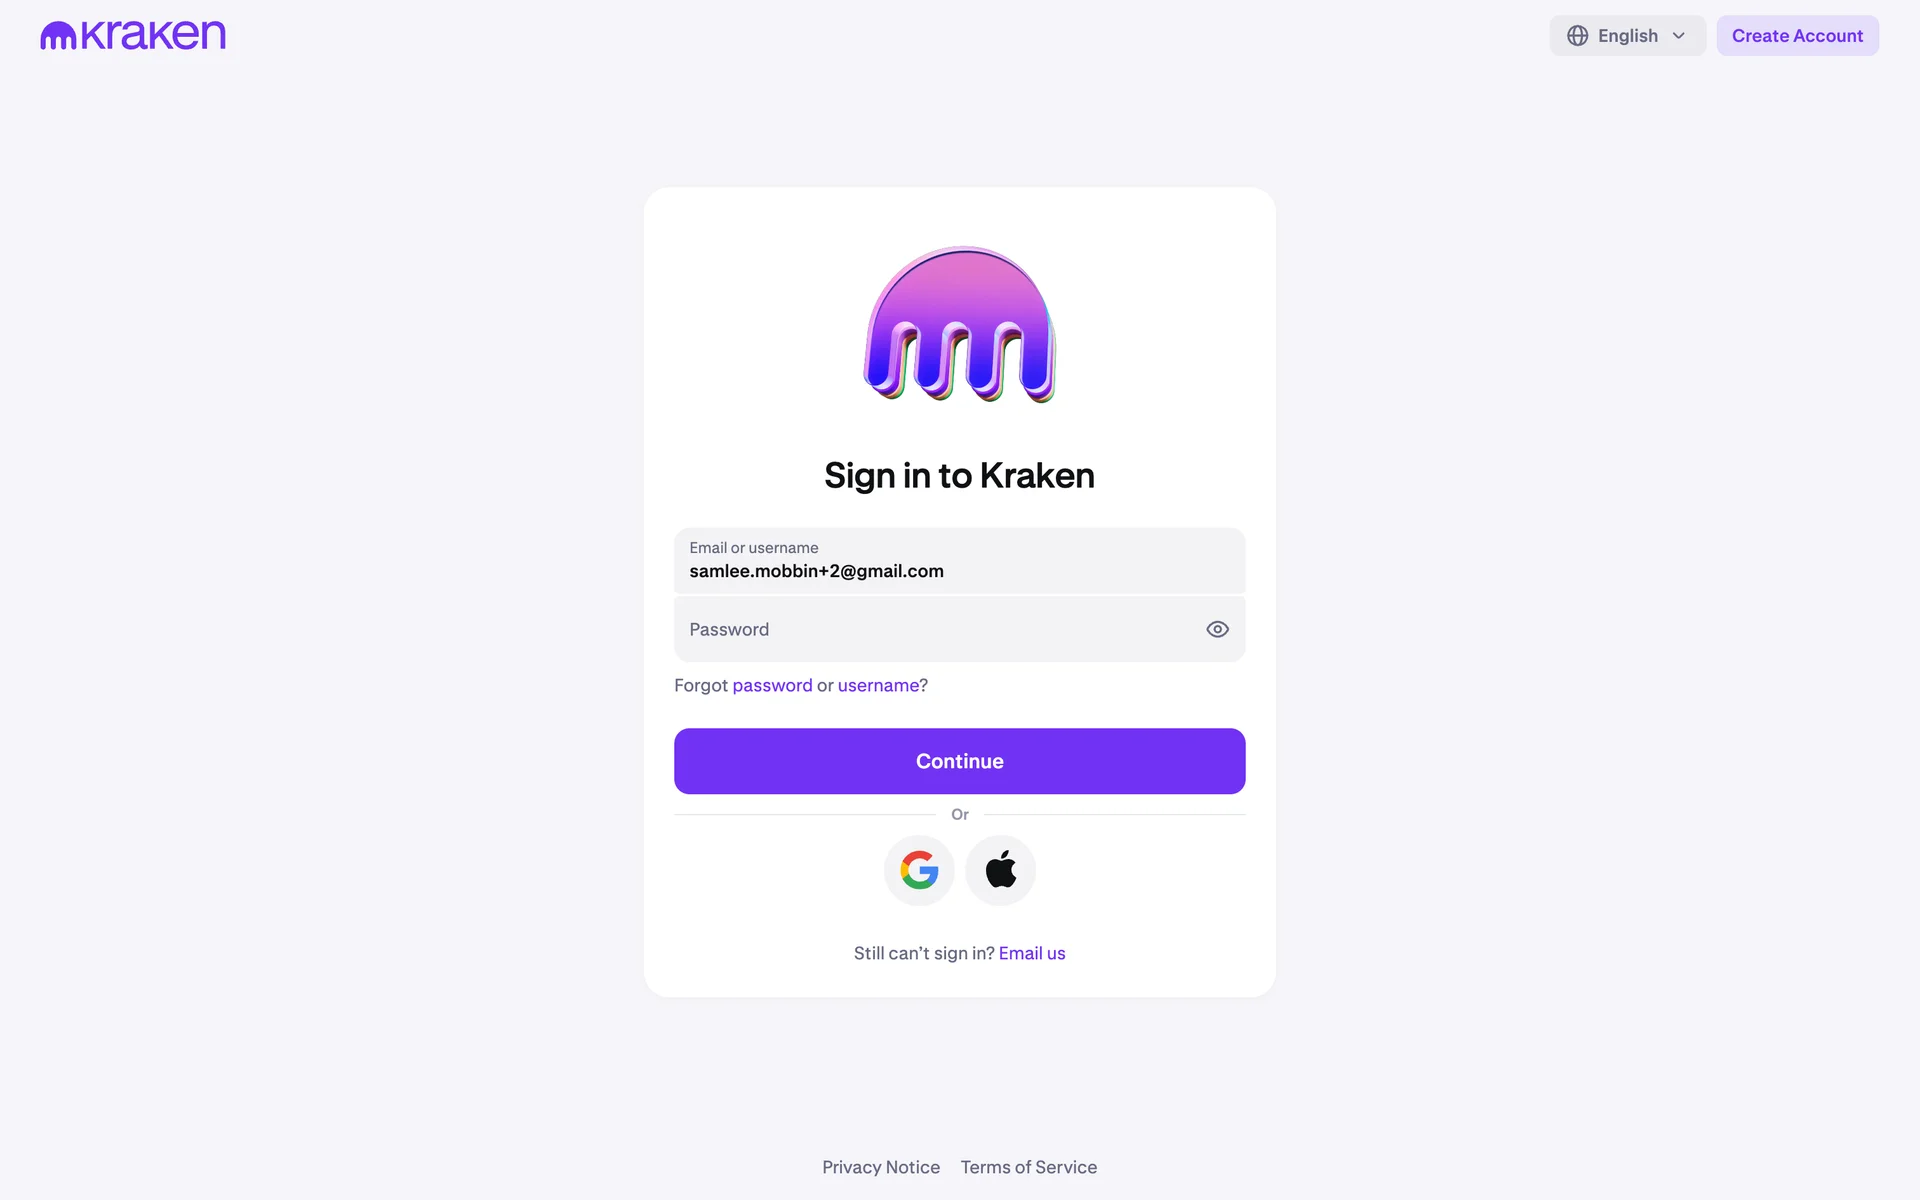1920x1200 pixels.
Task: Open the forgot username link
Action: coord(878,685)
